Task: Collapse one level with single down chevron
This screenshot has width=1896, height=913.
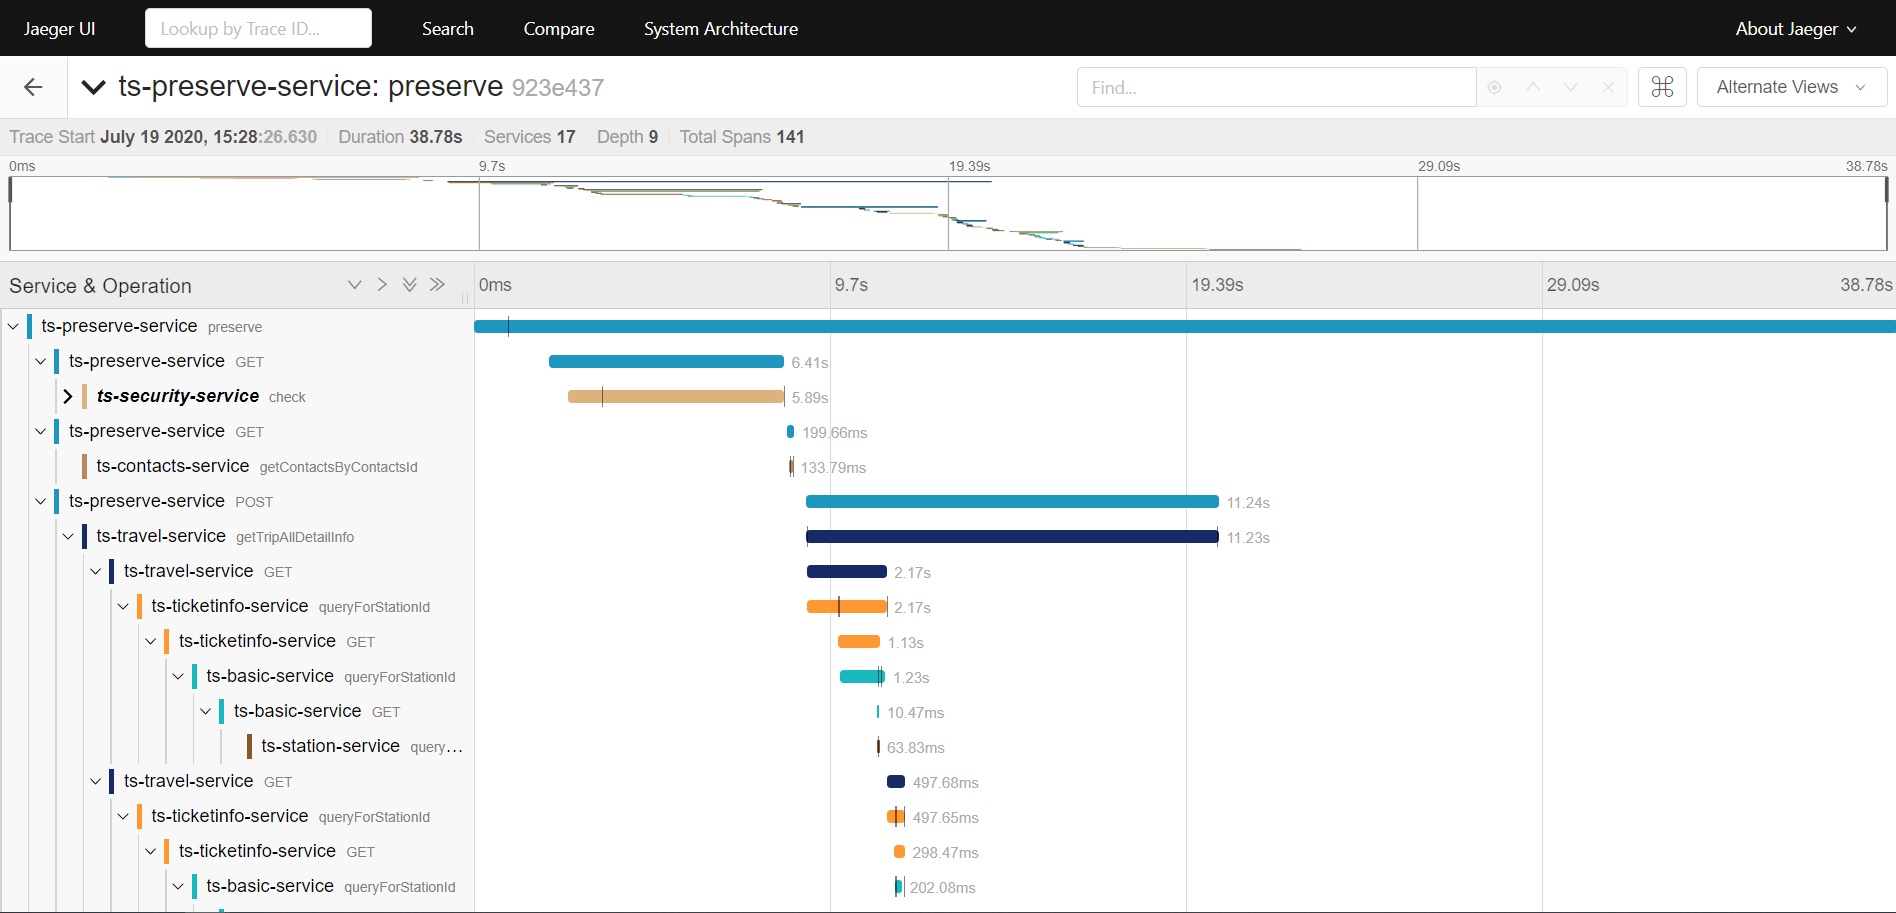Action: pyautogui.click(x=354, y=285)
